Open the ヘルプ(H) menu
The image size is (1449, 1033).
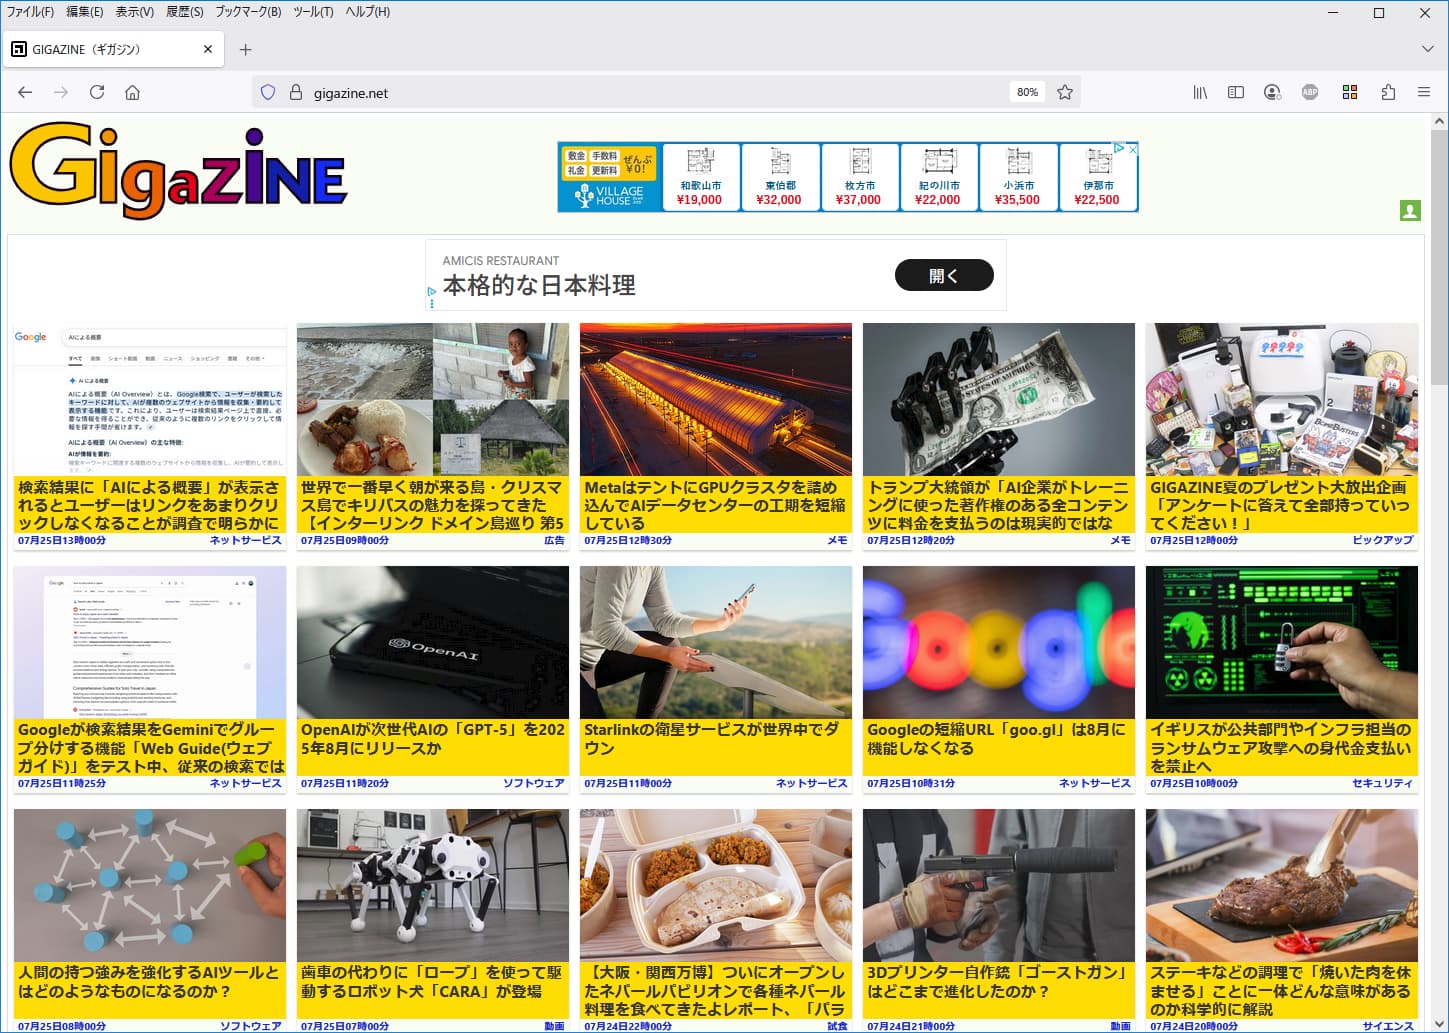(x=367, y=12)
